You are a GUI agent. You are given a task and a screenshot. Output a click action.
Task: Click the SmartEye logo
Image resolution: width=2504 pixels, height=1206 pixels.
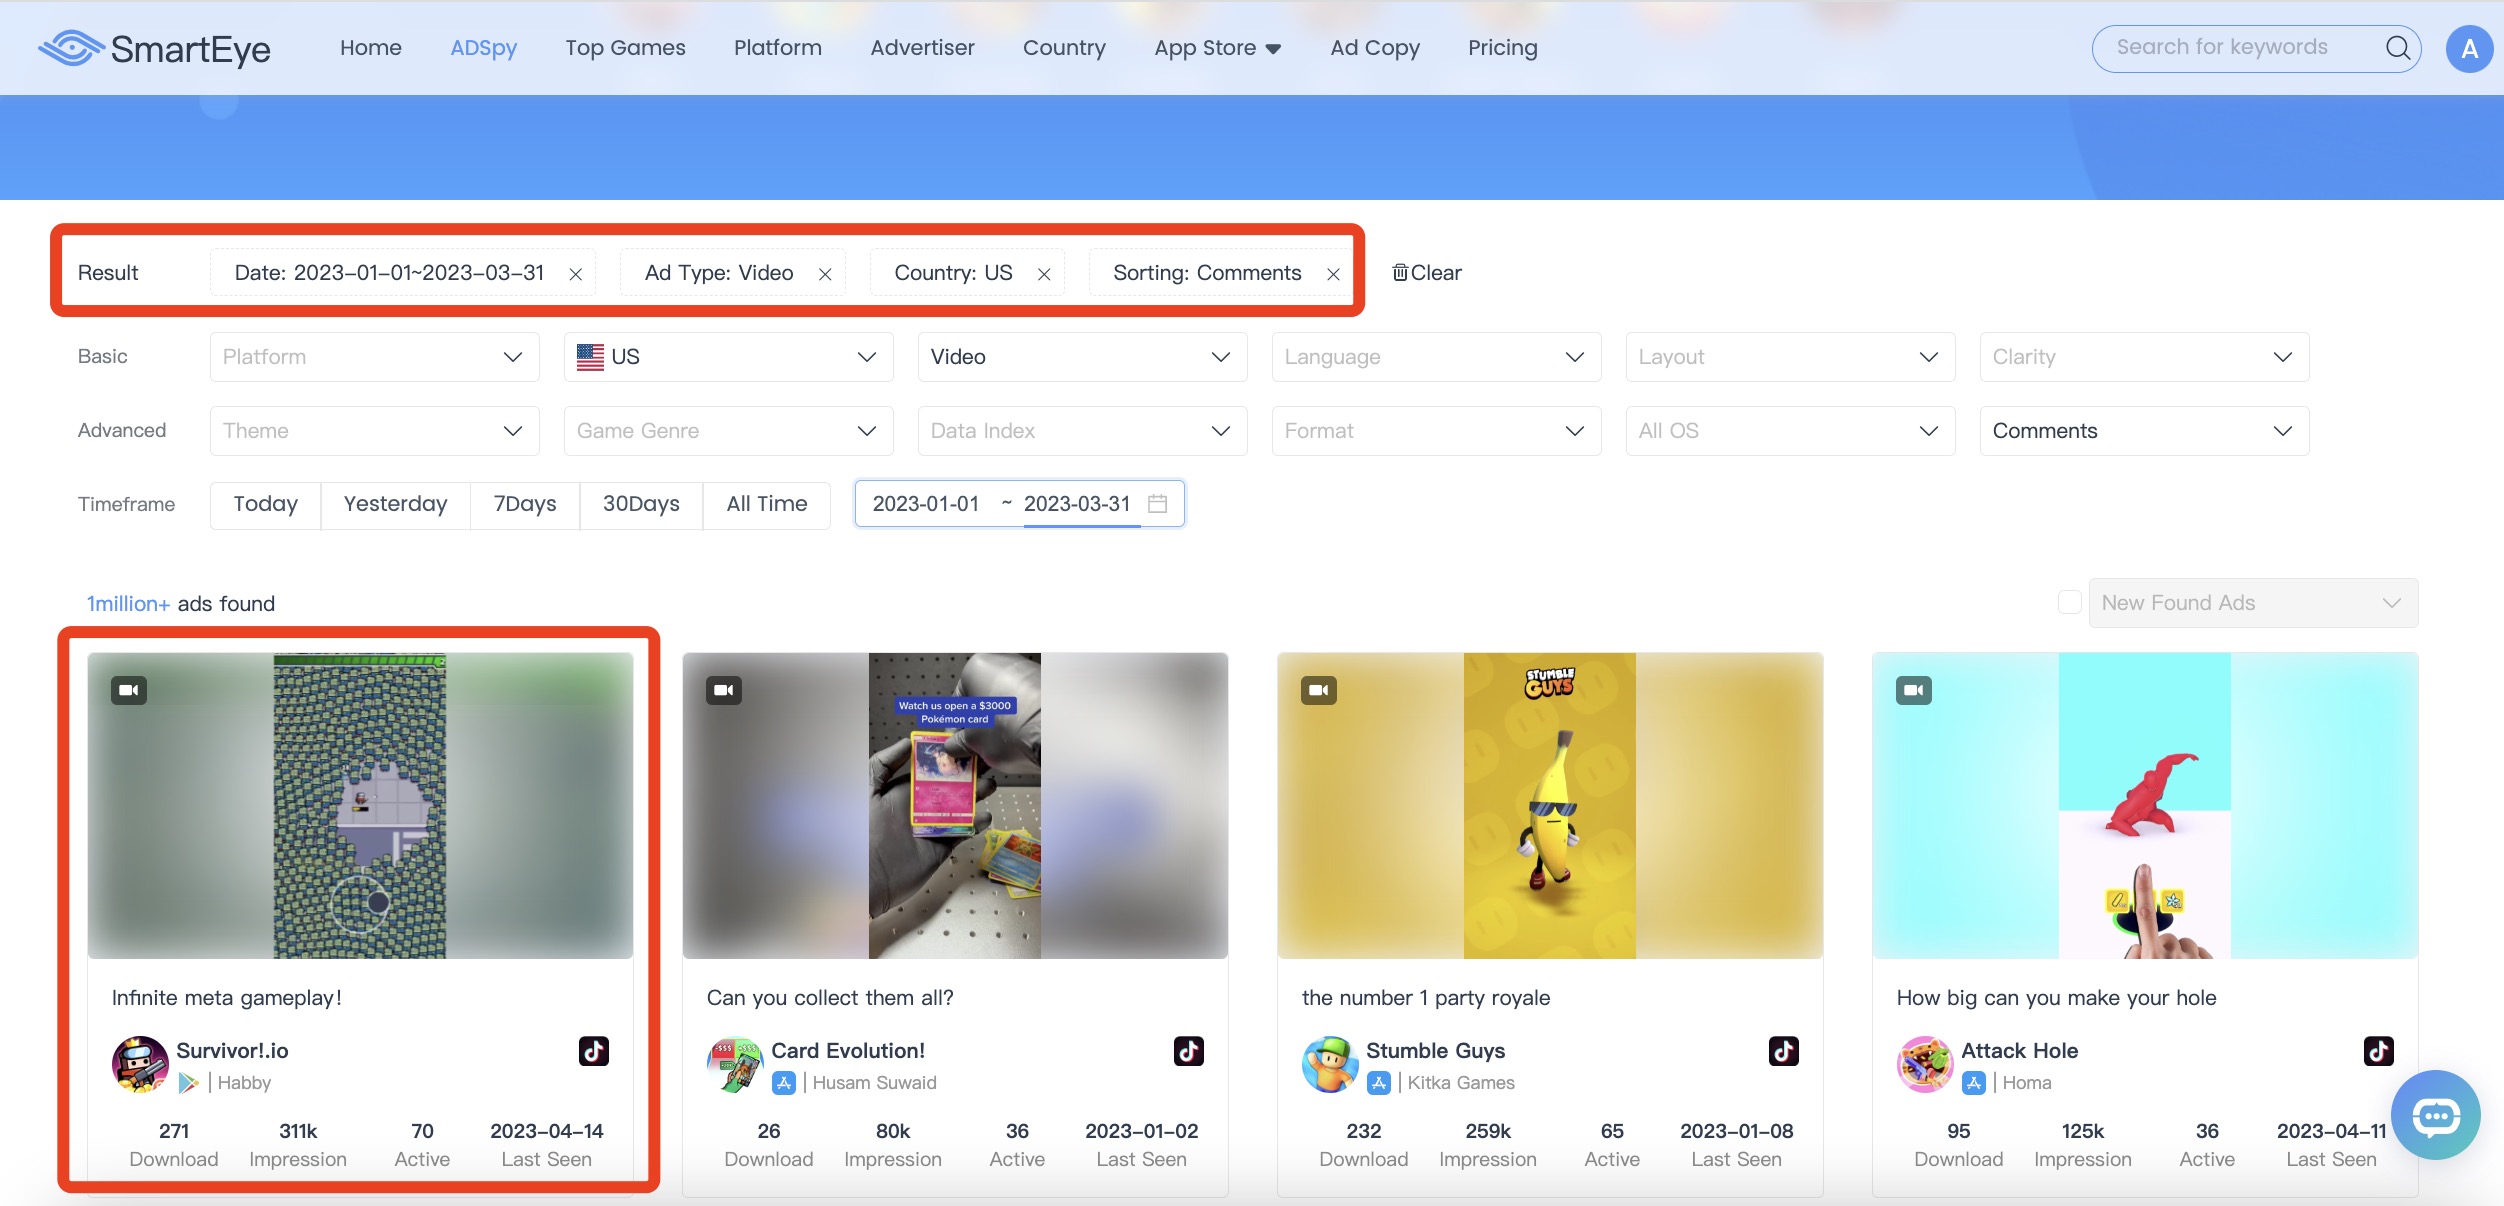click(x=155, y=48)
